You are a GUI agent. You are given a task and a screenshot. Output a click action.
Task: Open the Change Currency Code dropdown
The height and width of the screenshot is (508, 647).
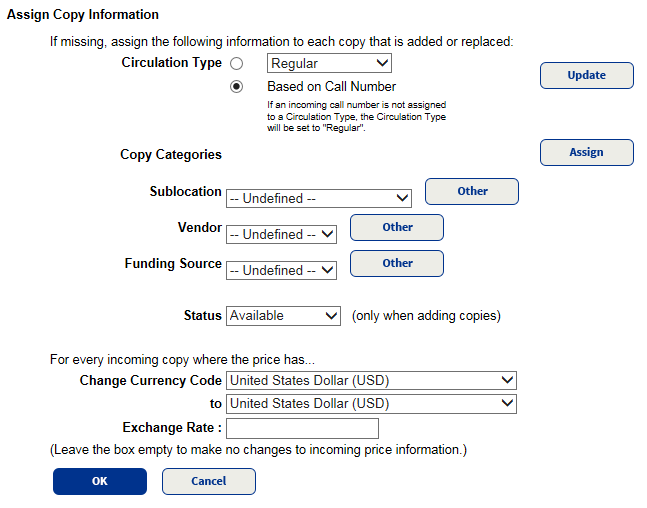(371, 380)
